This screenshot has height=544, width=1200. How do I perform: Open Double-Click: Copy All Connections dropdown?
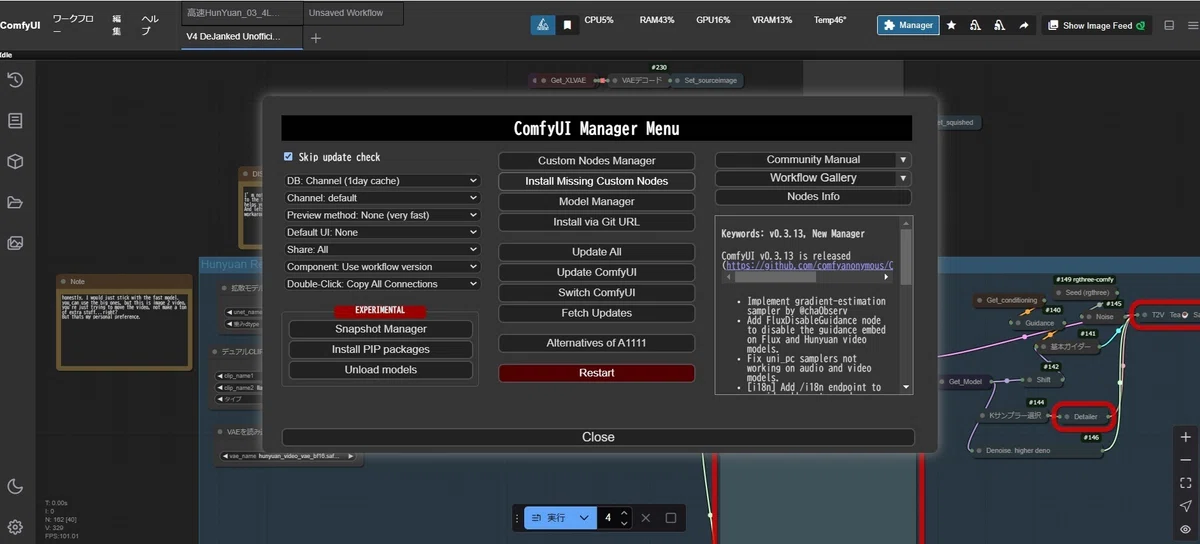382,284
